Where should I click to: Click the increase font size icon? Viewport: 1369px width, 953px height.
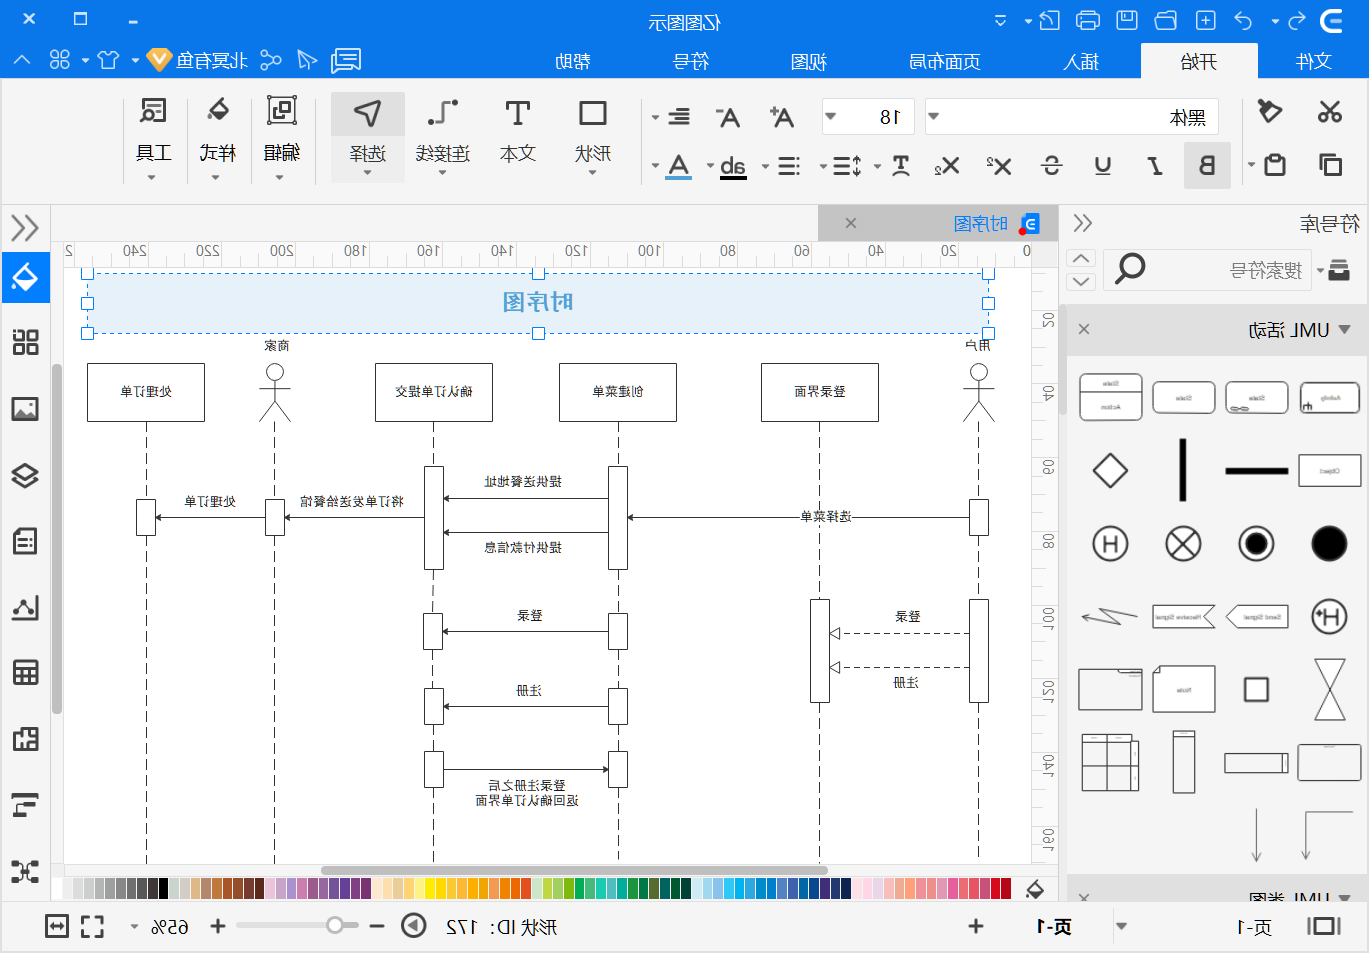(x=781, y=117)
